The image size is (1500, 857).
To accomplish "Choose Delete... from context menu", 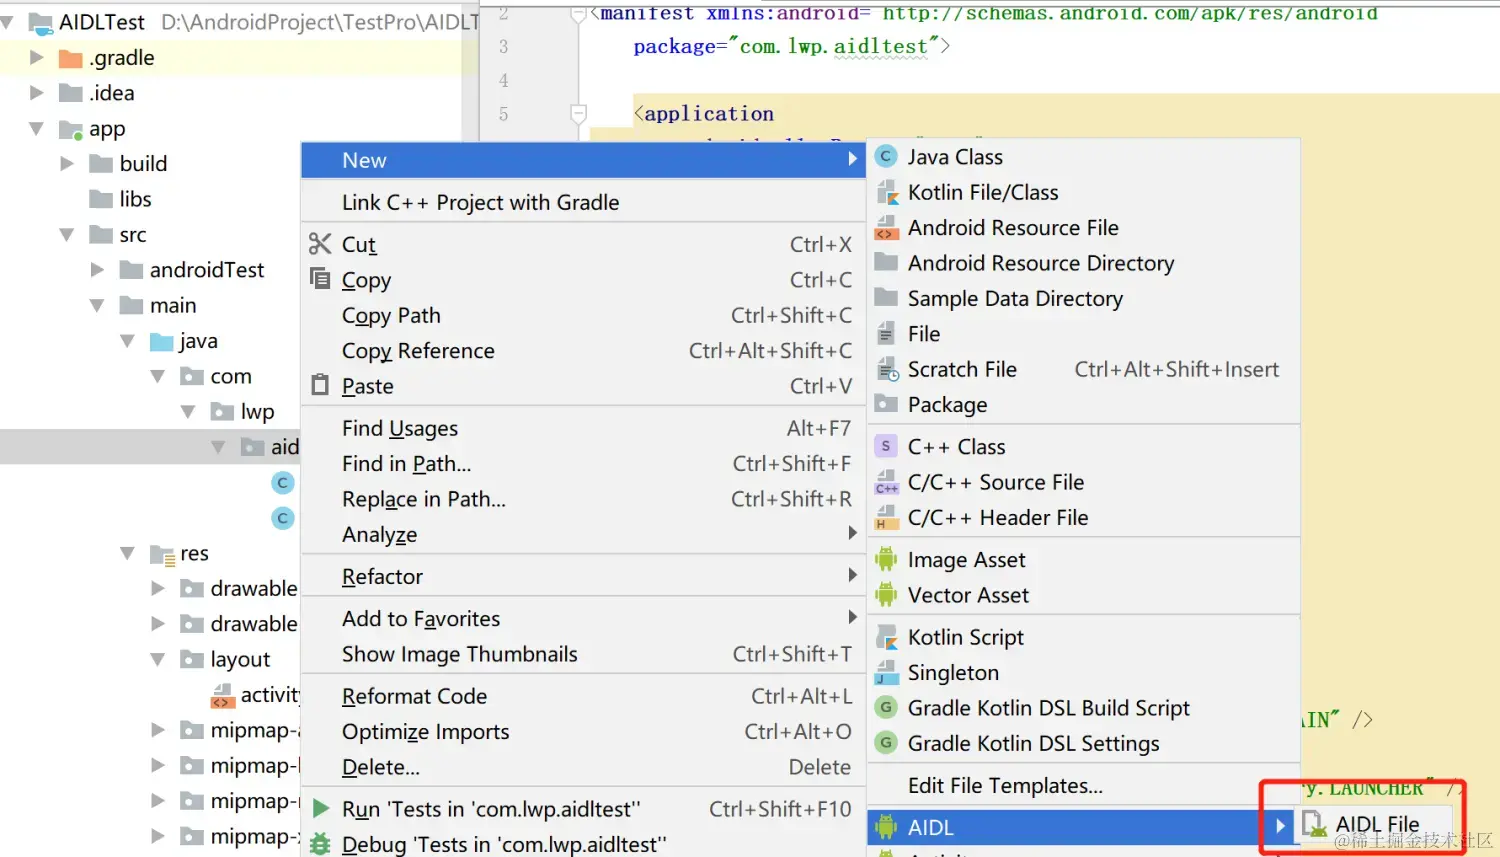I will click(582, 767).
